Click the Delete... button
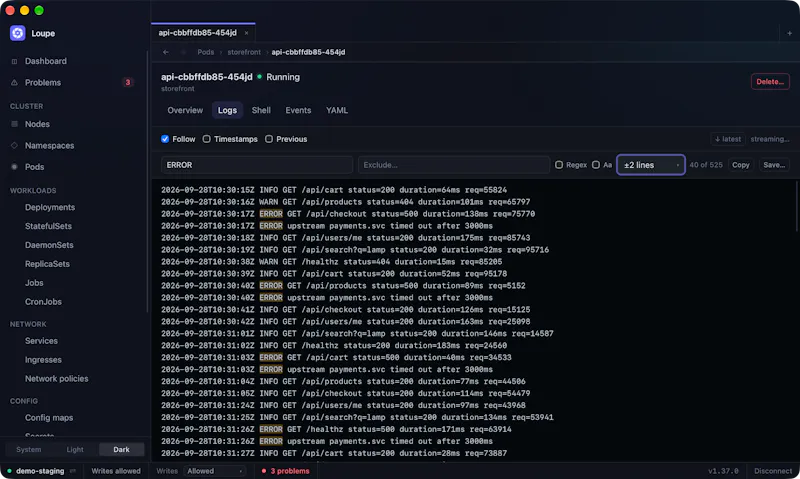This screenshot has width=800, height=479. pos(770,82)
